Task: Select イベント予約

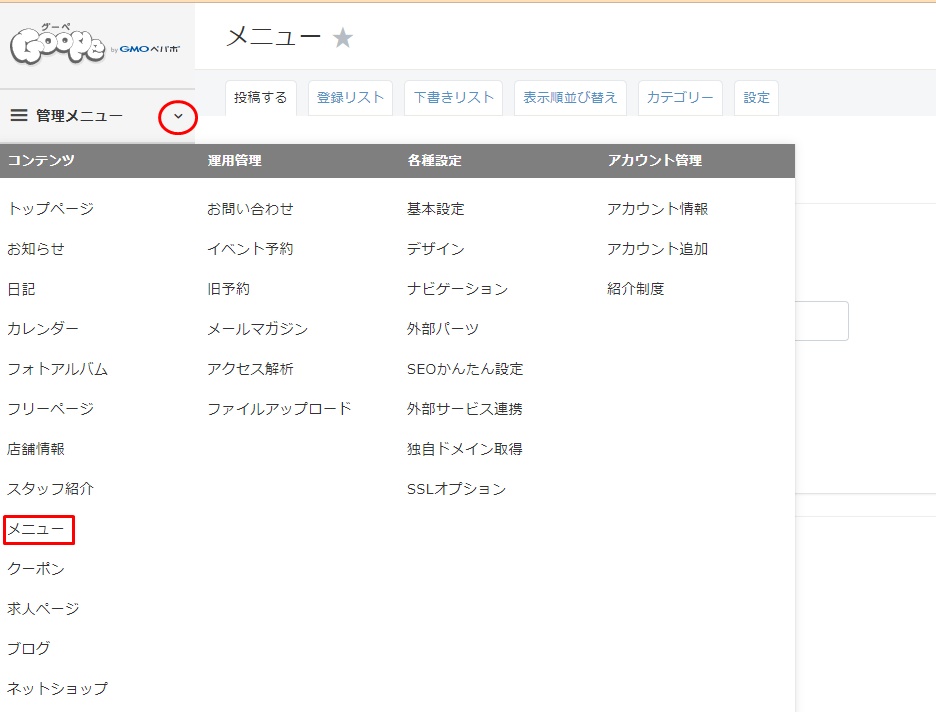Action: tap(250, 249)
